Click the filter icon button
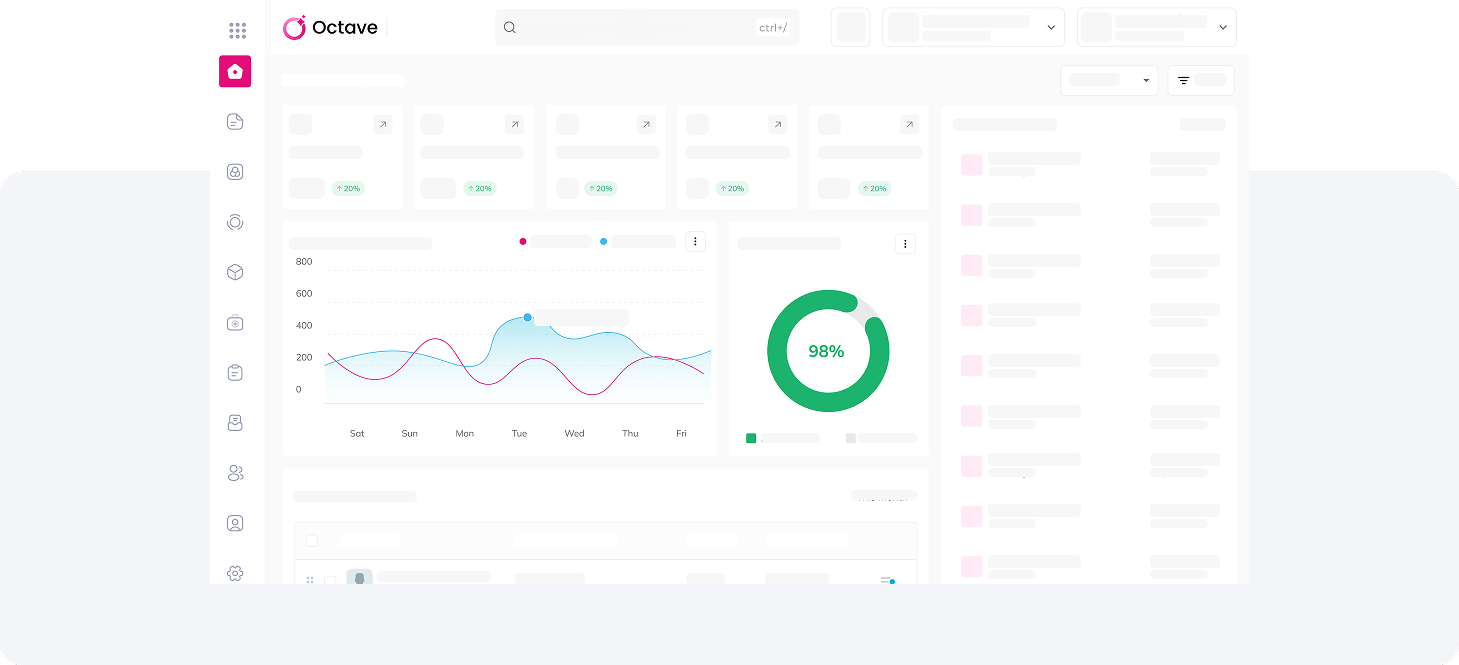The image size is (1459, 665). [x=1200, y=80]
